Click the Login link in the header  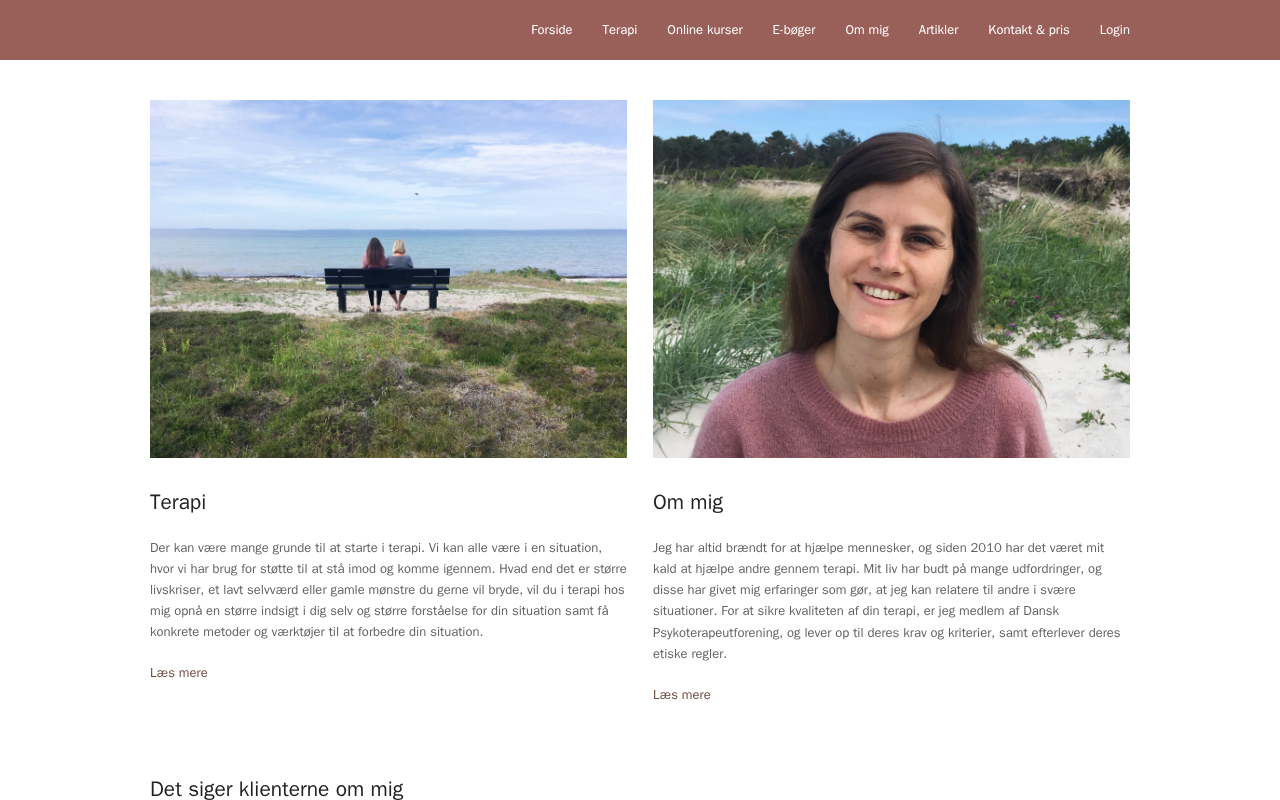[x=1114, y=30]
